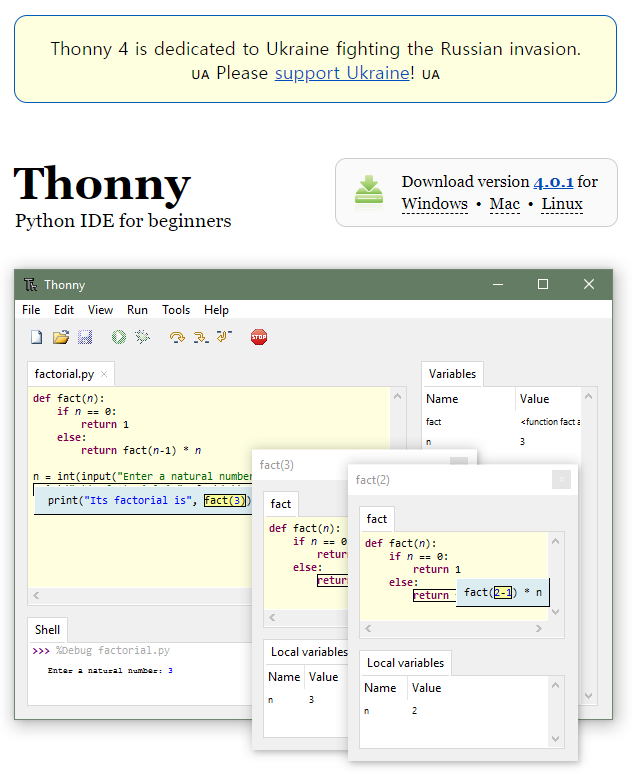Choose the Windows download link
This screenshot has width=634, height=774.
click(x=435, y=204)
